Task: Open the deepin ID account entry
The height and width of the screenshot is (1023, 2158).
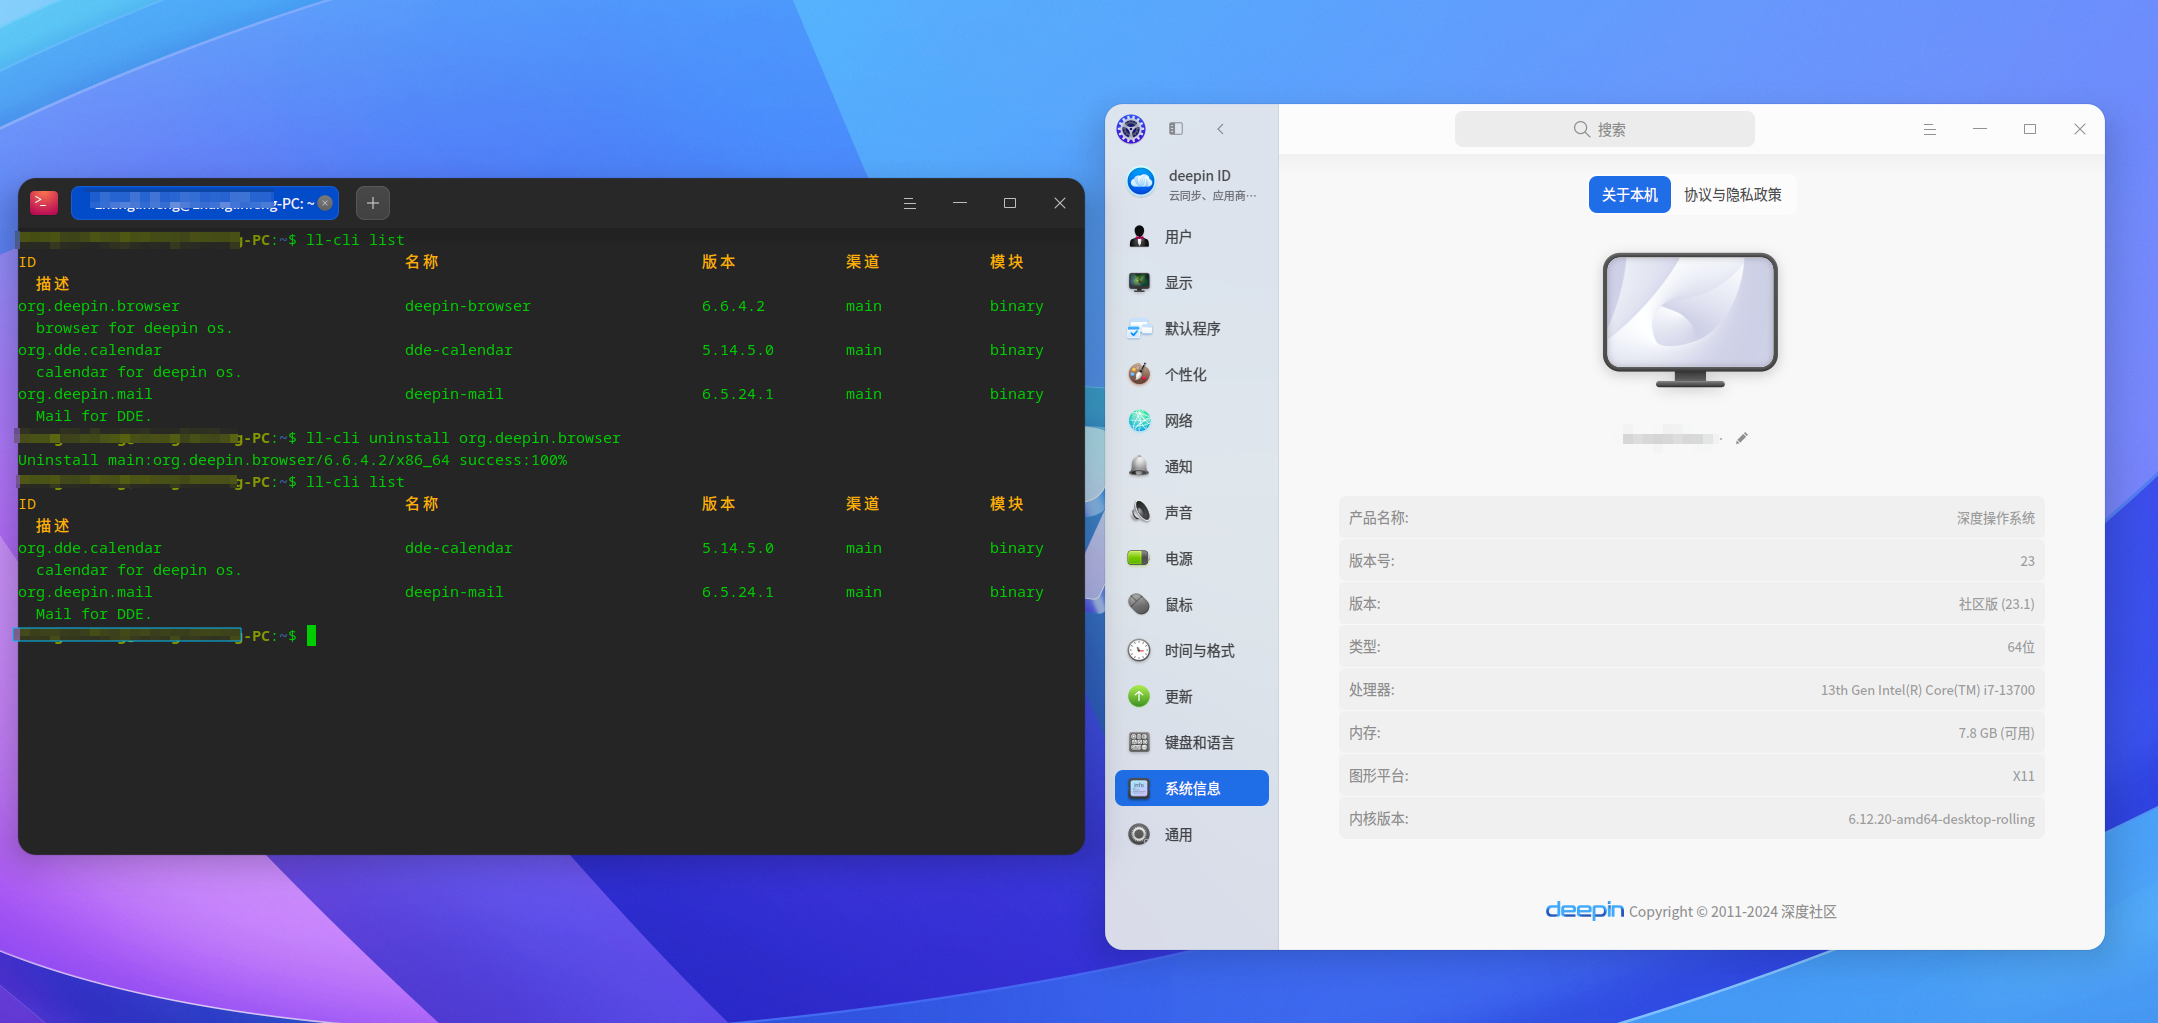Action: (x=1191, y=184)
